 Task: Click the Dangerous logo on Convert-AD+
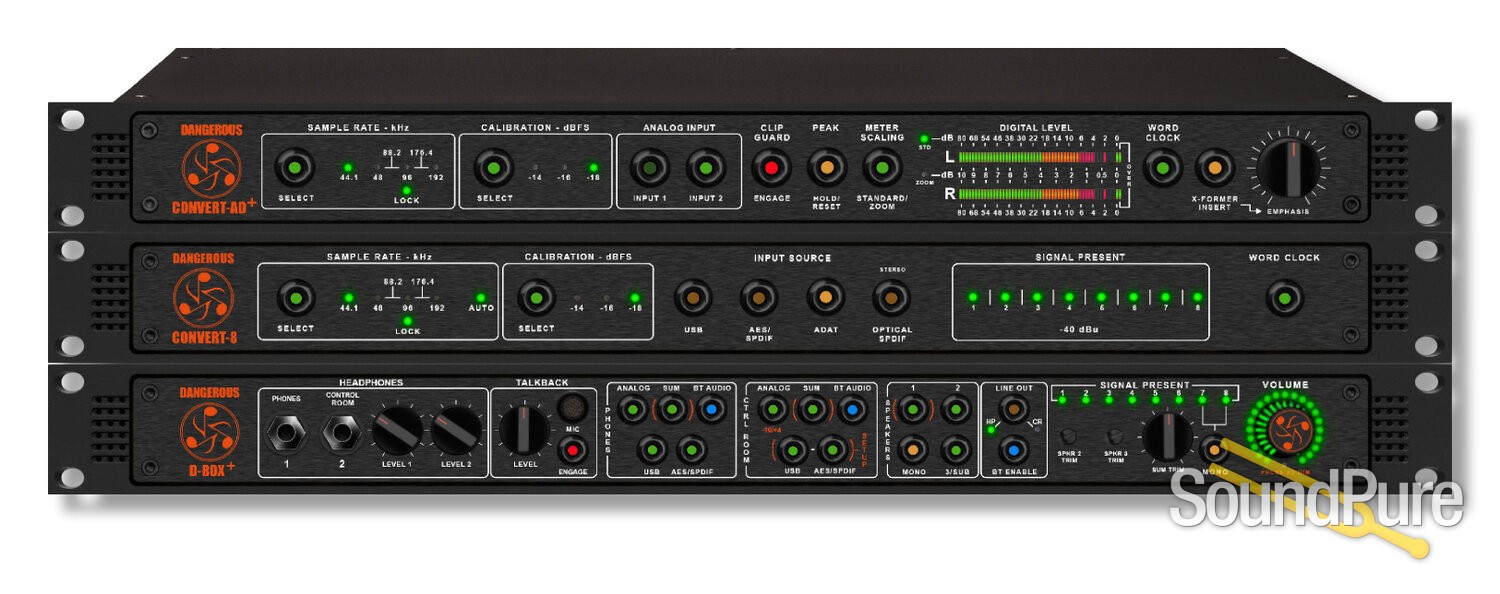(211, 168)
